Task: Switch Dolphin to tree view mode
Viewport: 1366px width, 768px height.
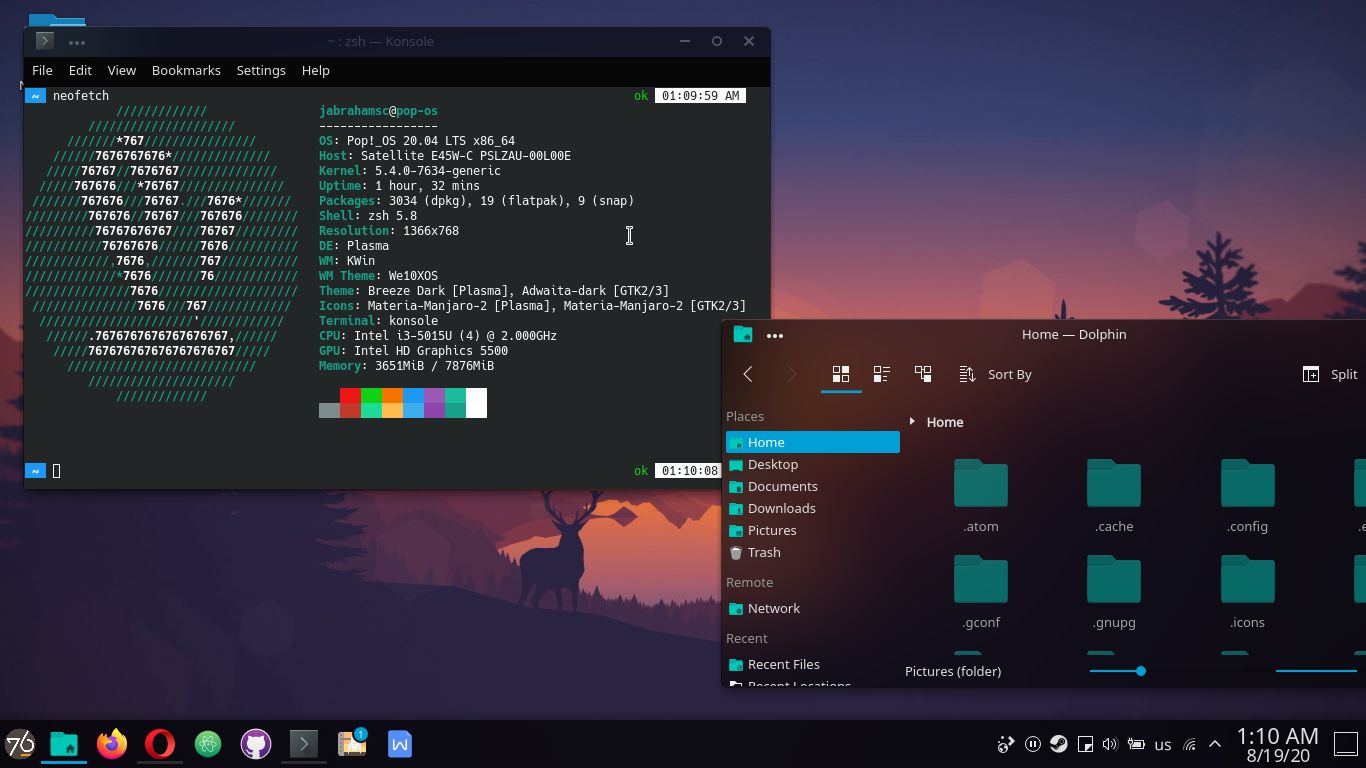Action: (923, 374)
